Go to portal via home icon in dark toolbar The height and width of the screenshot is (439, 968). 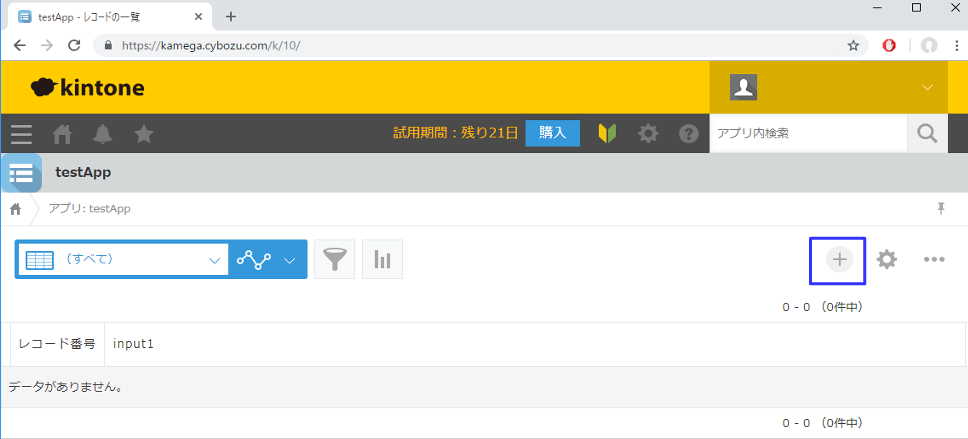tap(62, 133)
